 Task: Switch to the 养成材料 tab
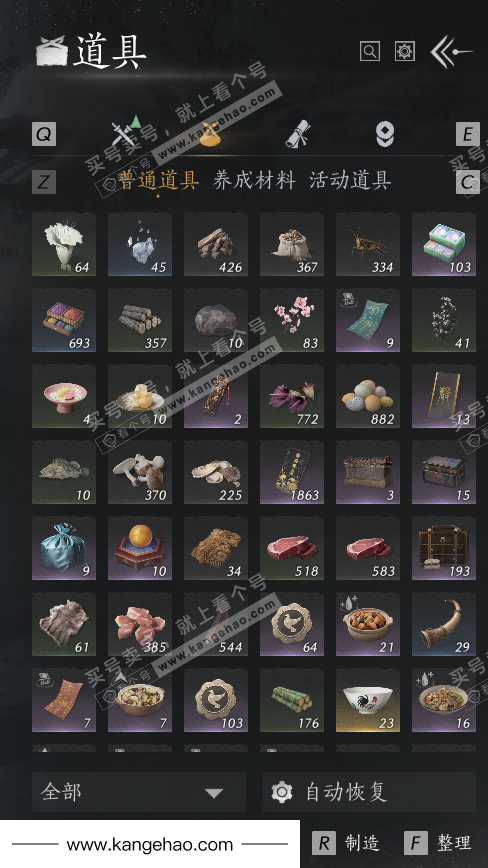click(x=255, y=180)
